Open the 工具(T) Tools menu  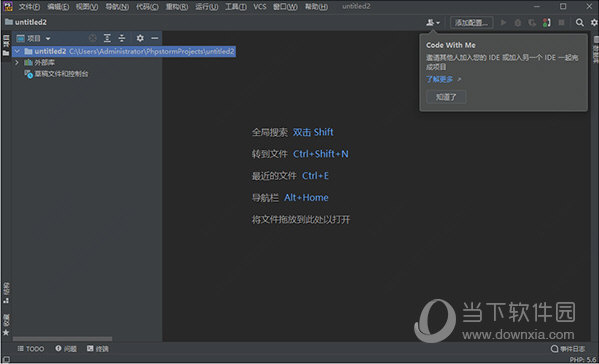(235, 7)
